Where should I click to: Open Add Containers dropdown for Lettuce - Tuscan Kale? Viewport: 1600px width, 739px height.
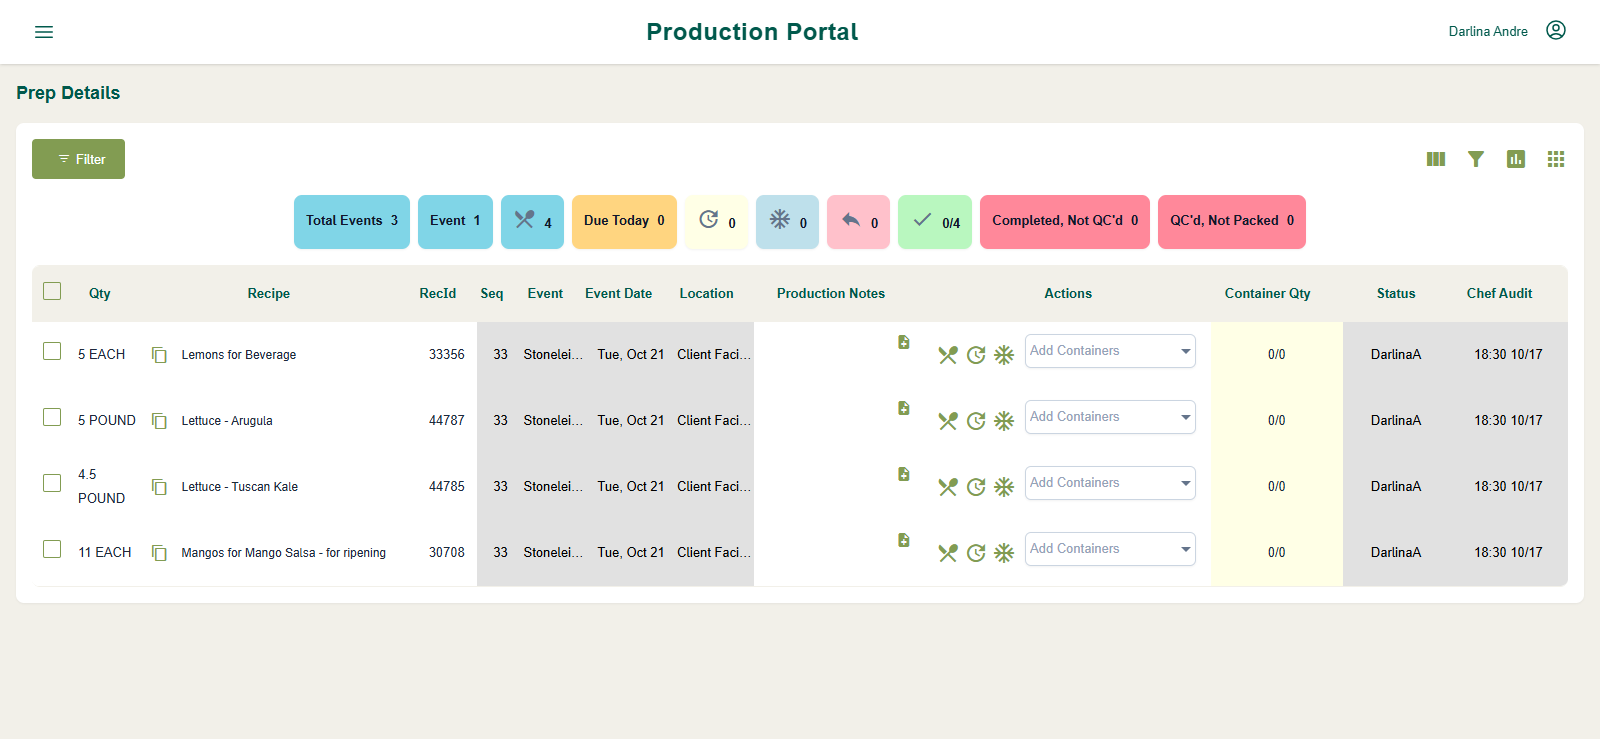1110,483
